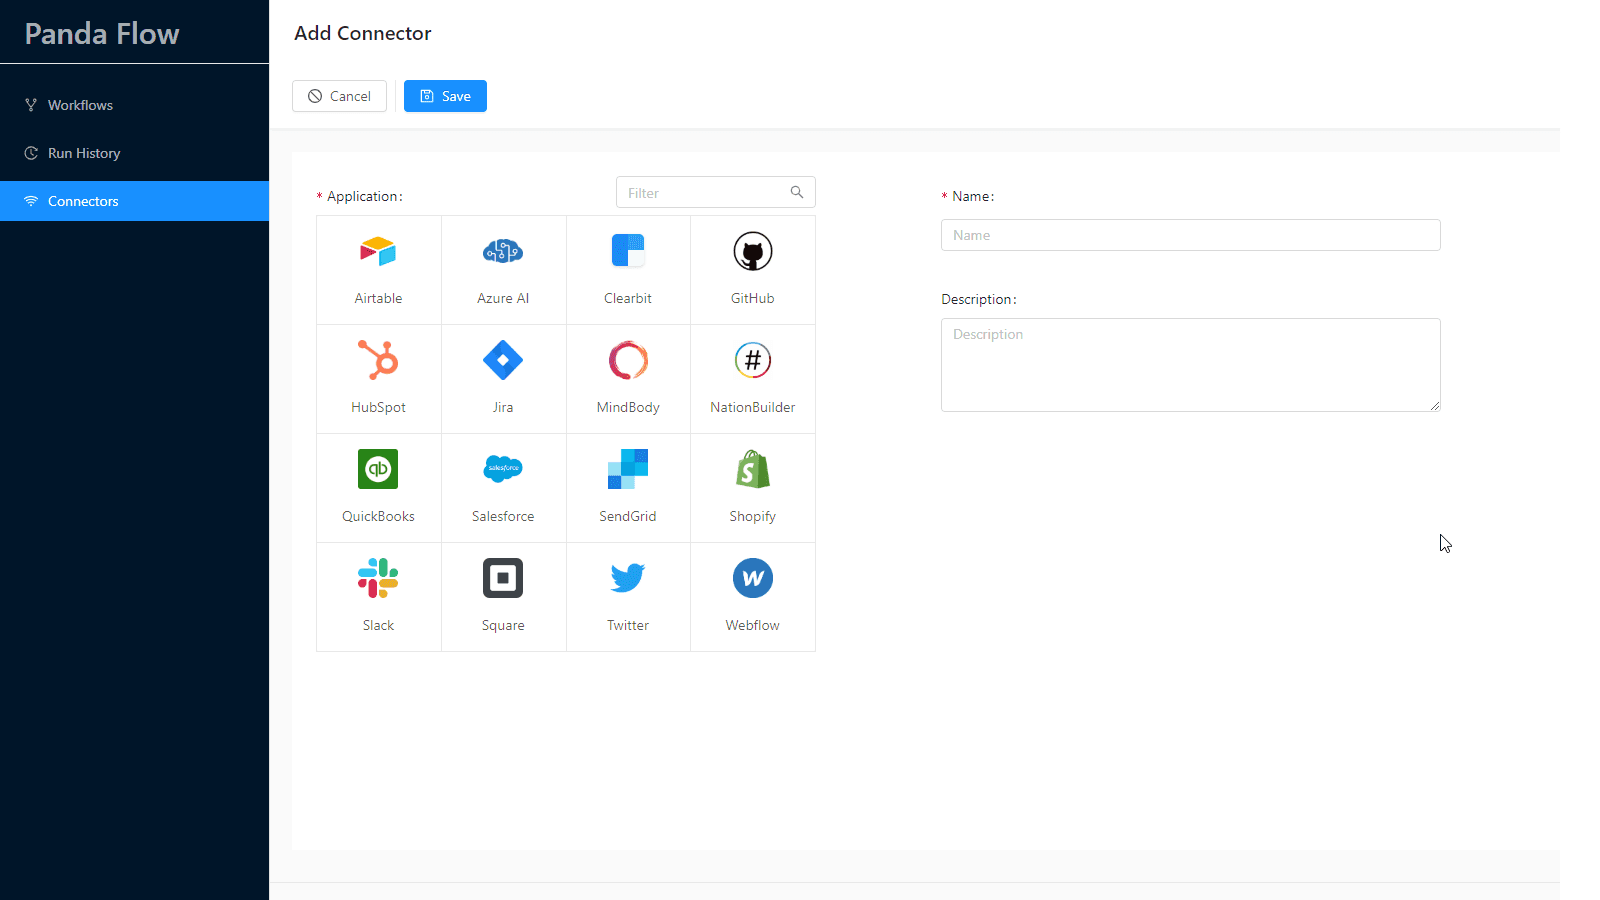Cancel adding the connector
1600x900 pixels.
(339, 96)
